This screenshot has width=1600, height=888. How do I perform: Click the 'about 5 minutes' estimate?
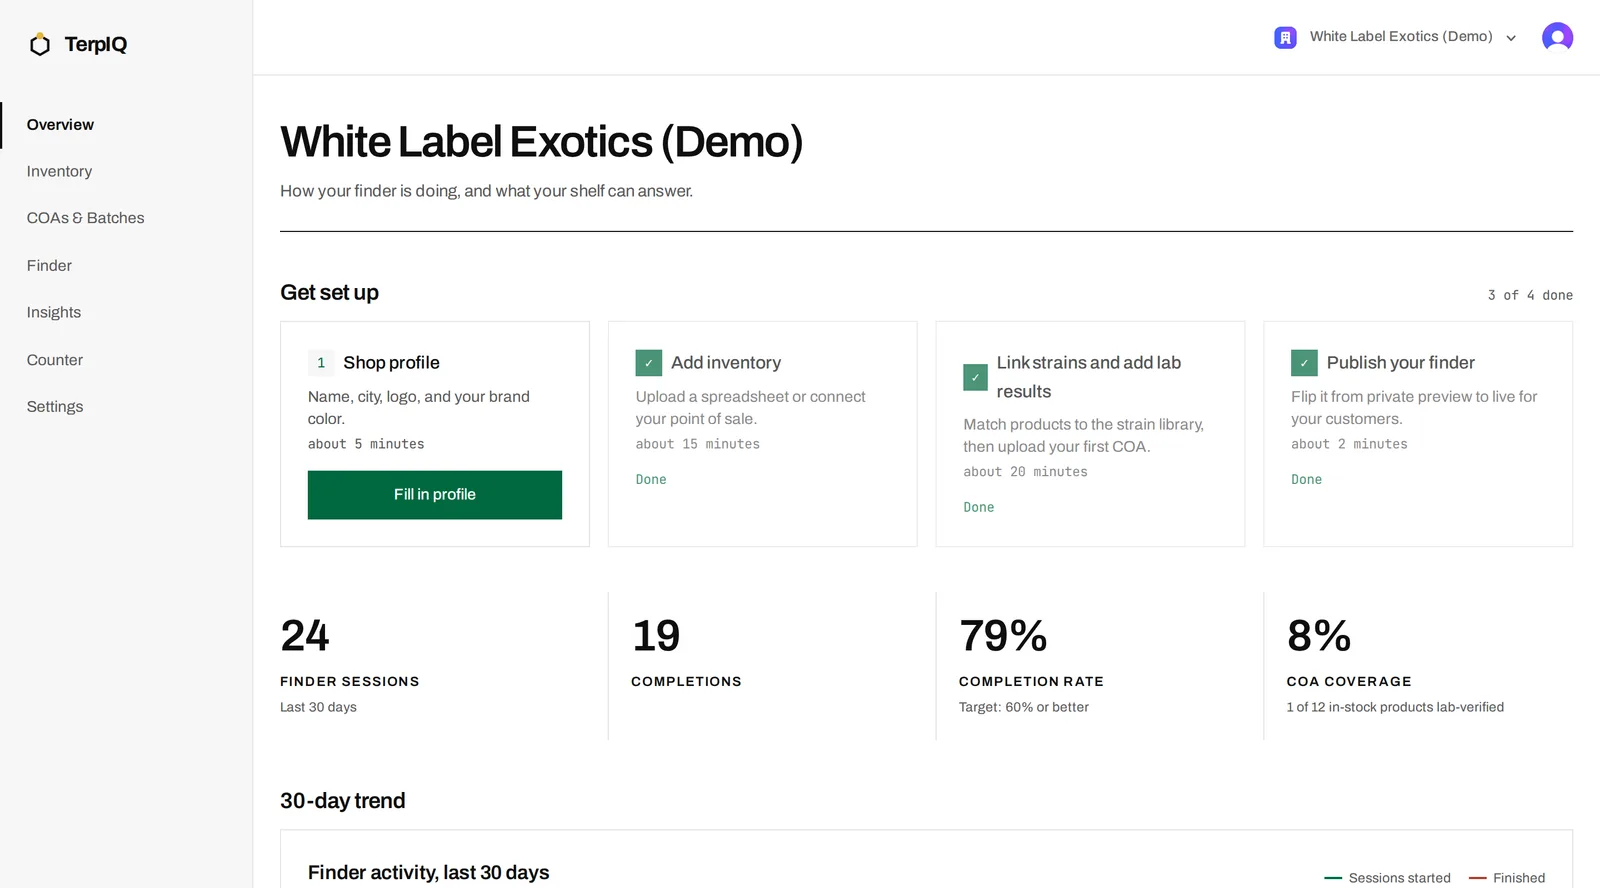pos(366,444)
